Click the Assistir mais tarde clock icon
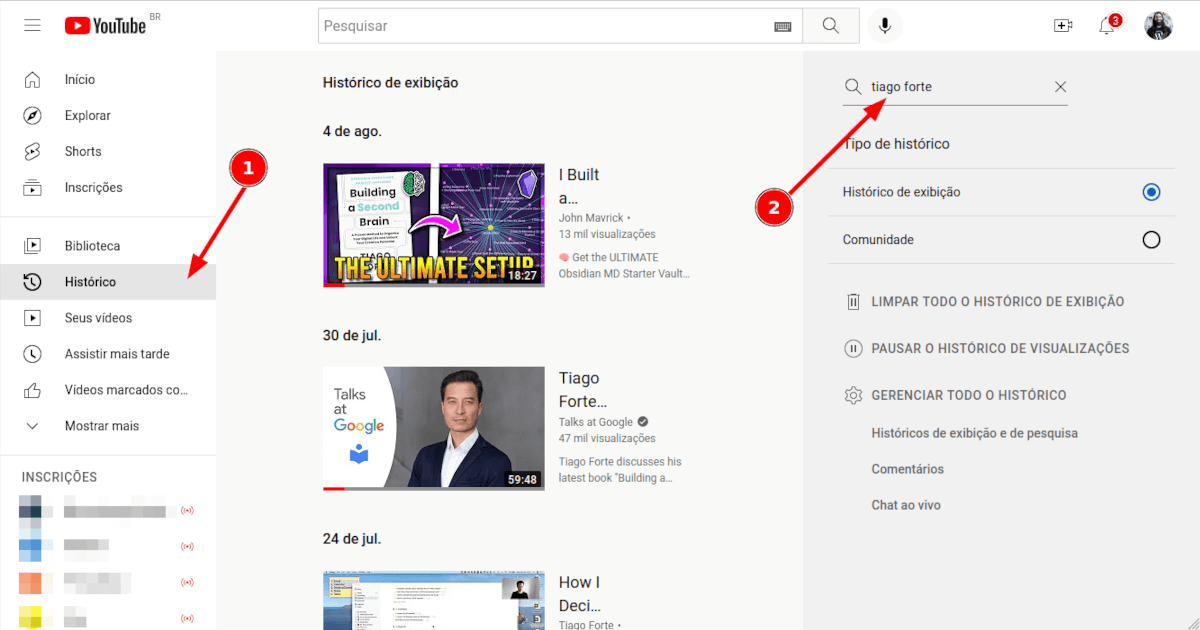The width and height of the screenshot is (1200, 630). pos(32,354)
